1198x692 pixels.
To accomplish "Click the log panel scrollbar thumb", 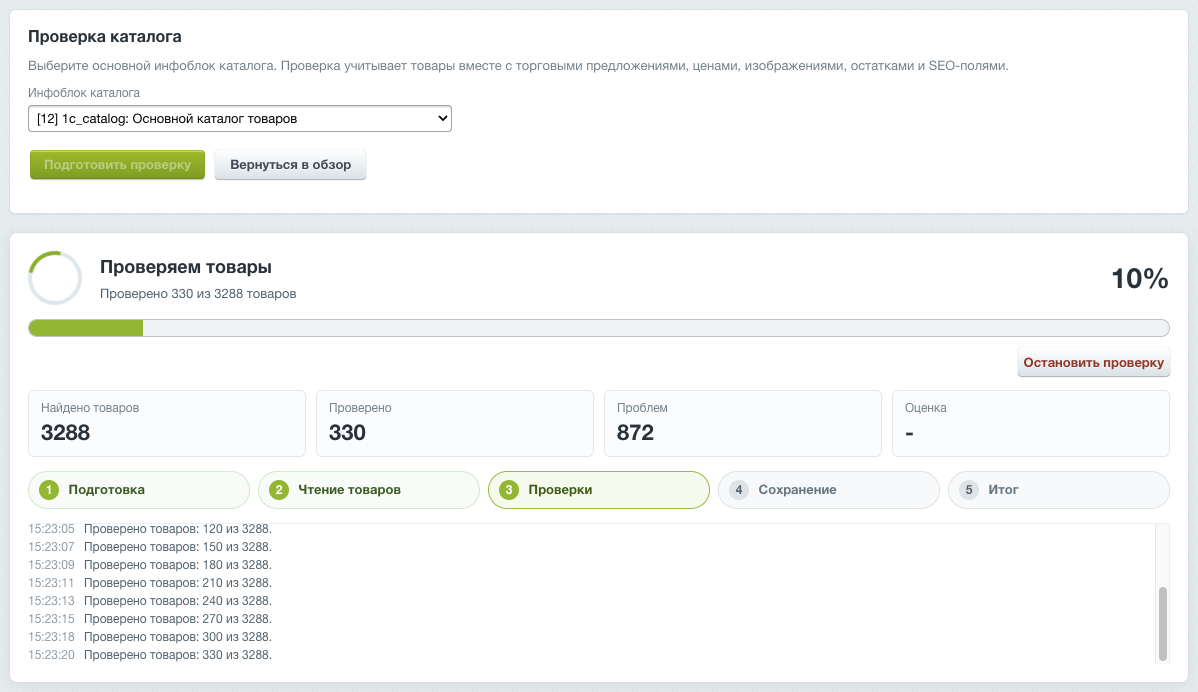I will coord(1163,623).
